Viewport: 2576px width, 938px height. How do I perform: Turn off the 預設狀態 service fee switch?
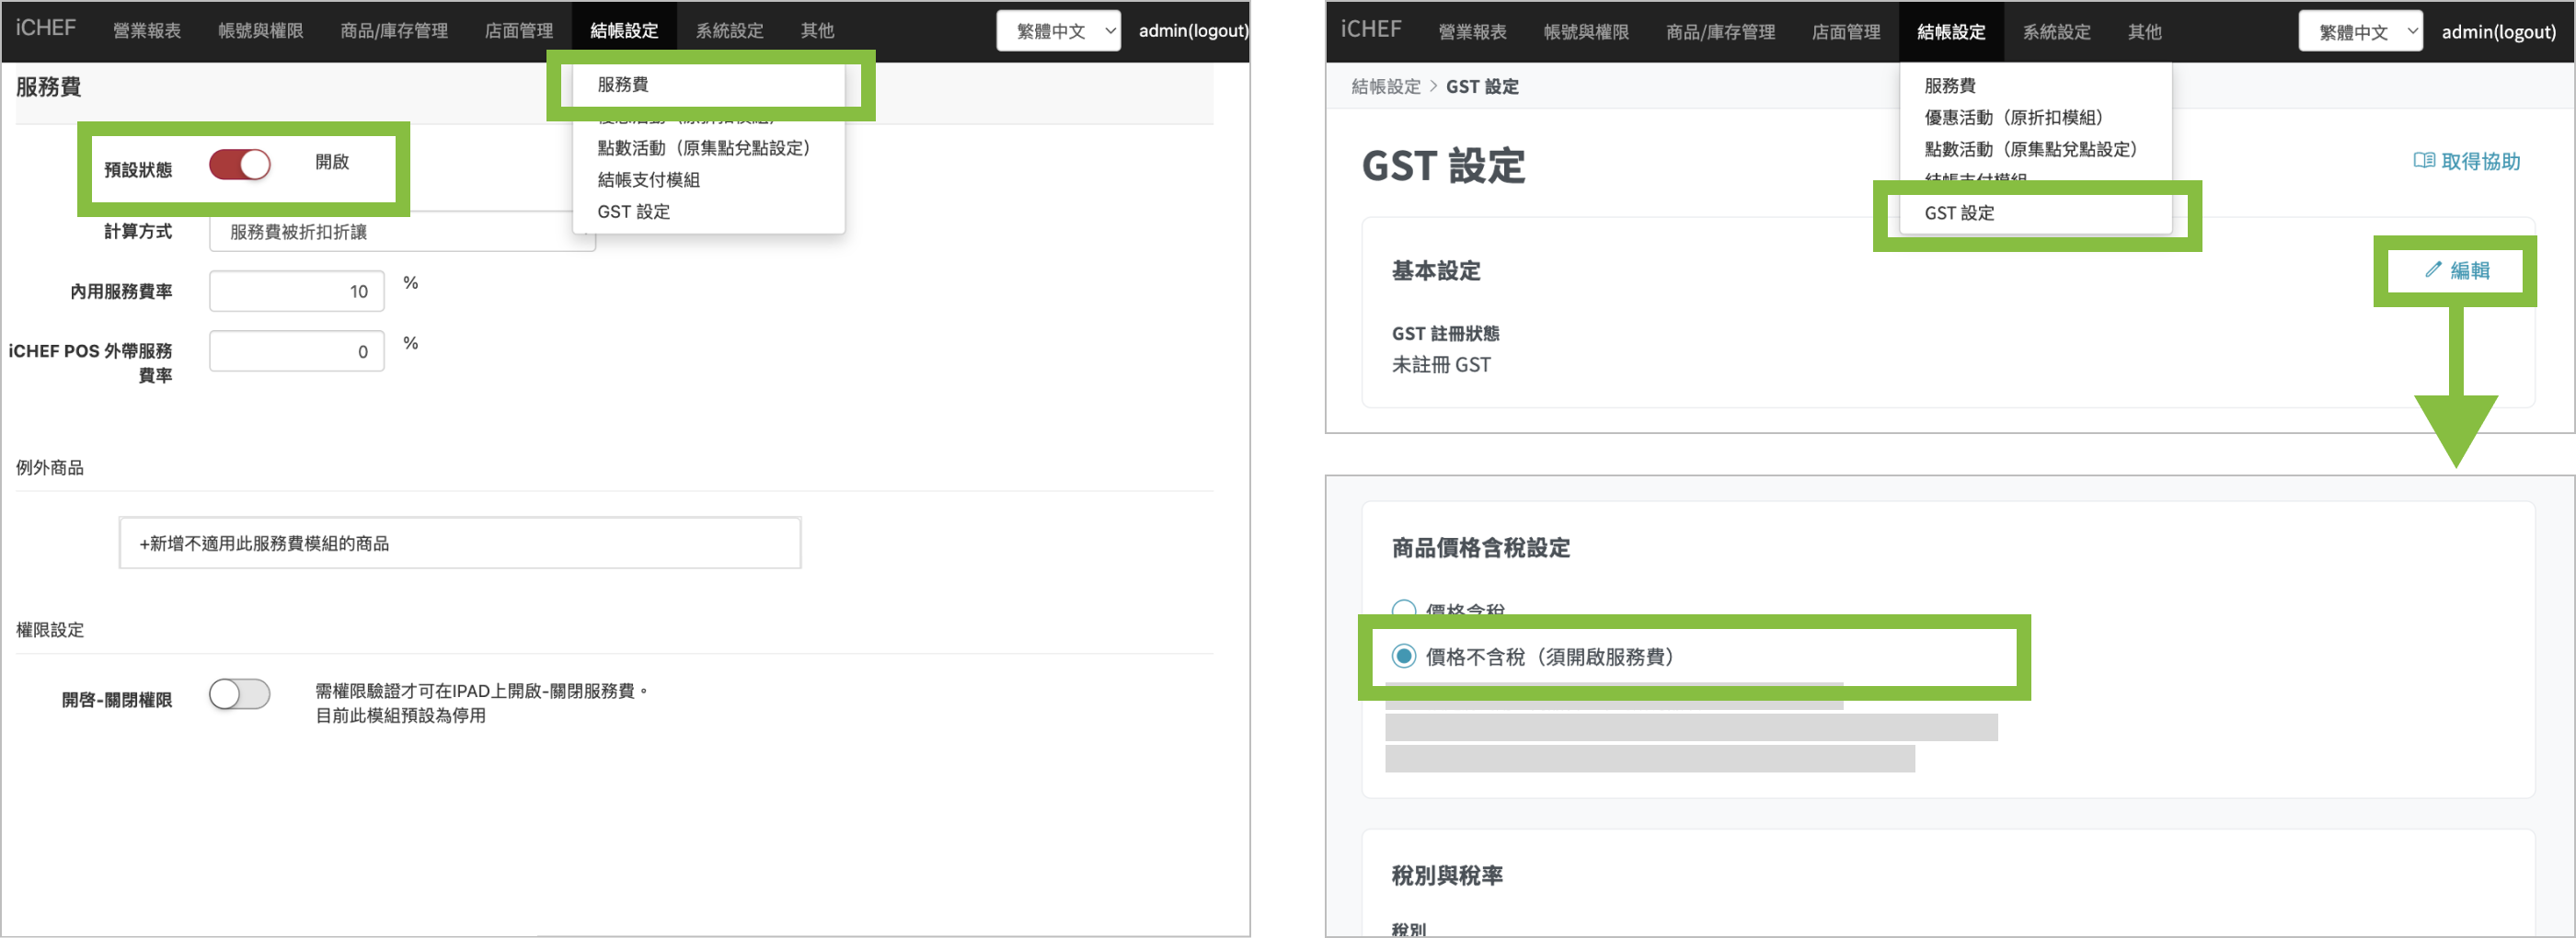click(x=240, y=165)
